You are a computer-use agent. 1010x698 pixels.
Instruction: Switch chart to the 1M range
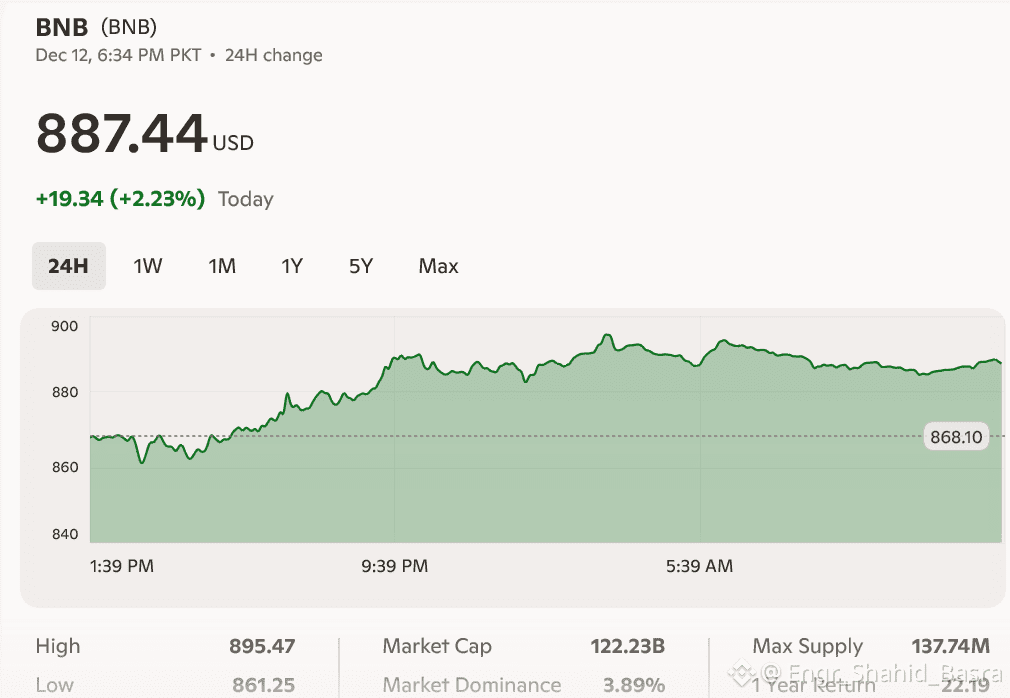click(222, 266)
